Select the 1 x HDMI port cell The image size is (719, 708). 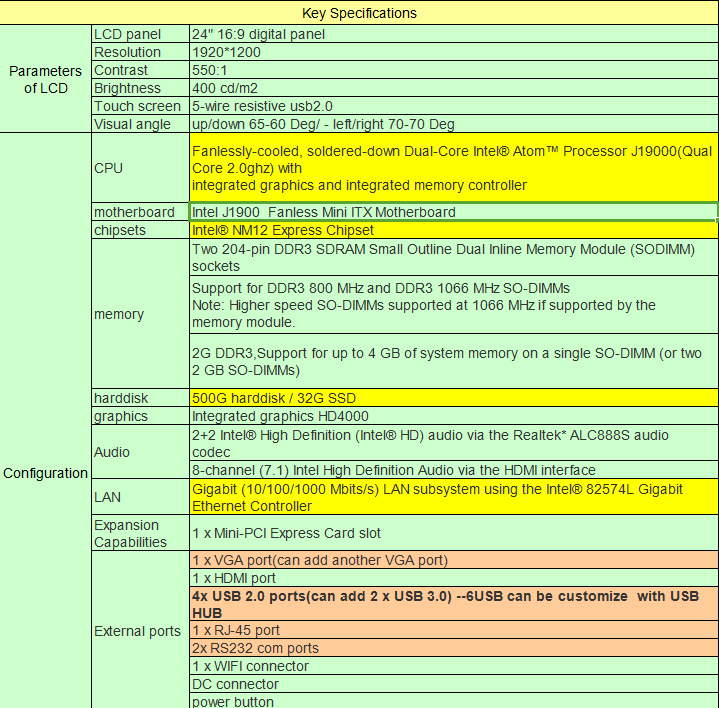coord(454,578)
